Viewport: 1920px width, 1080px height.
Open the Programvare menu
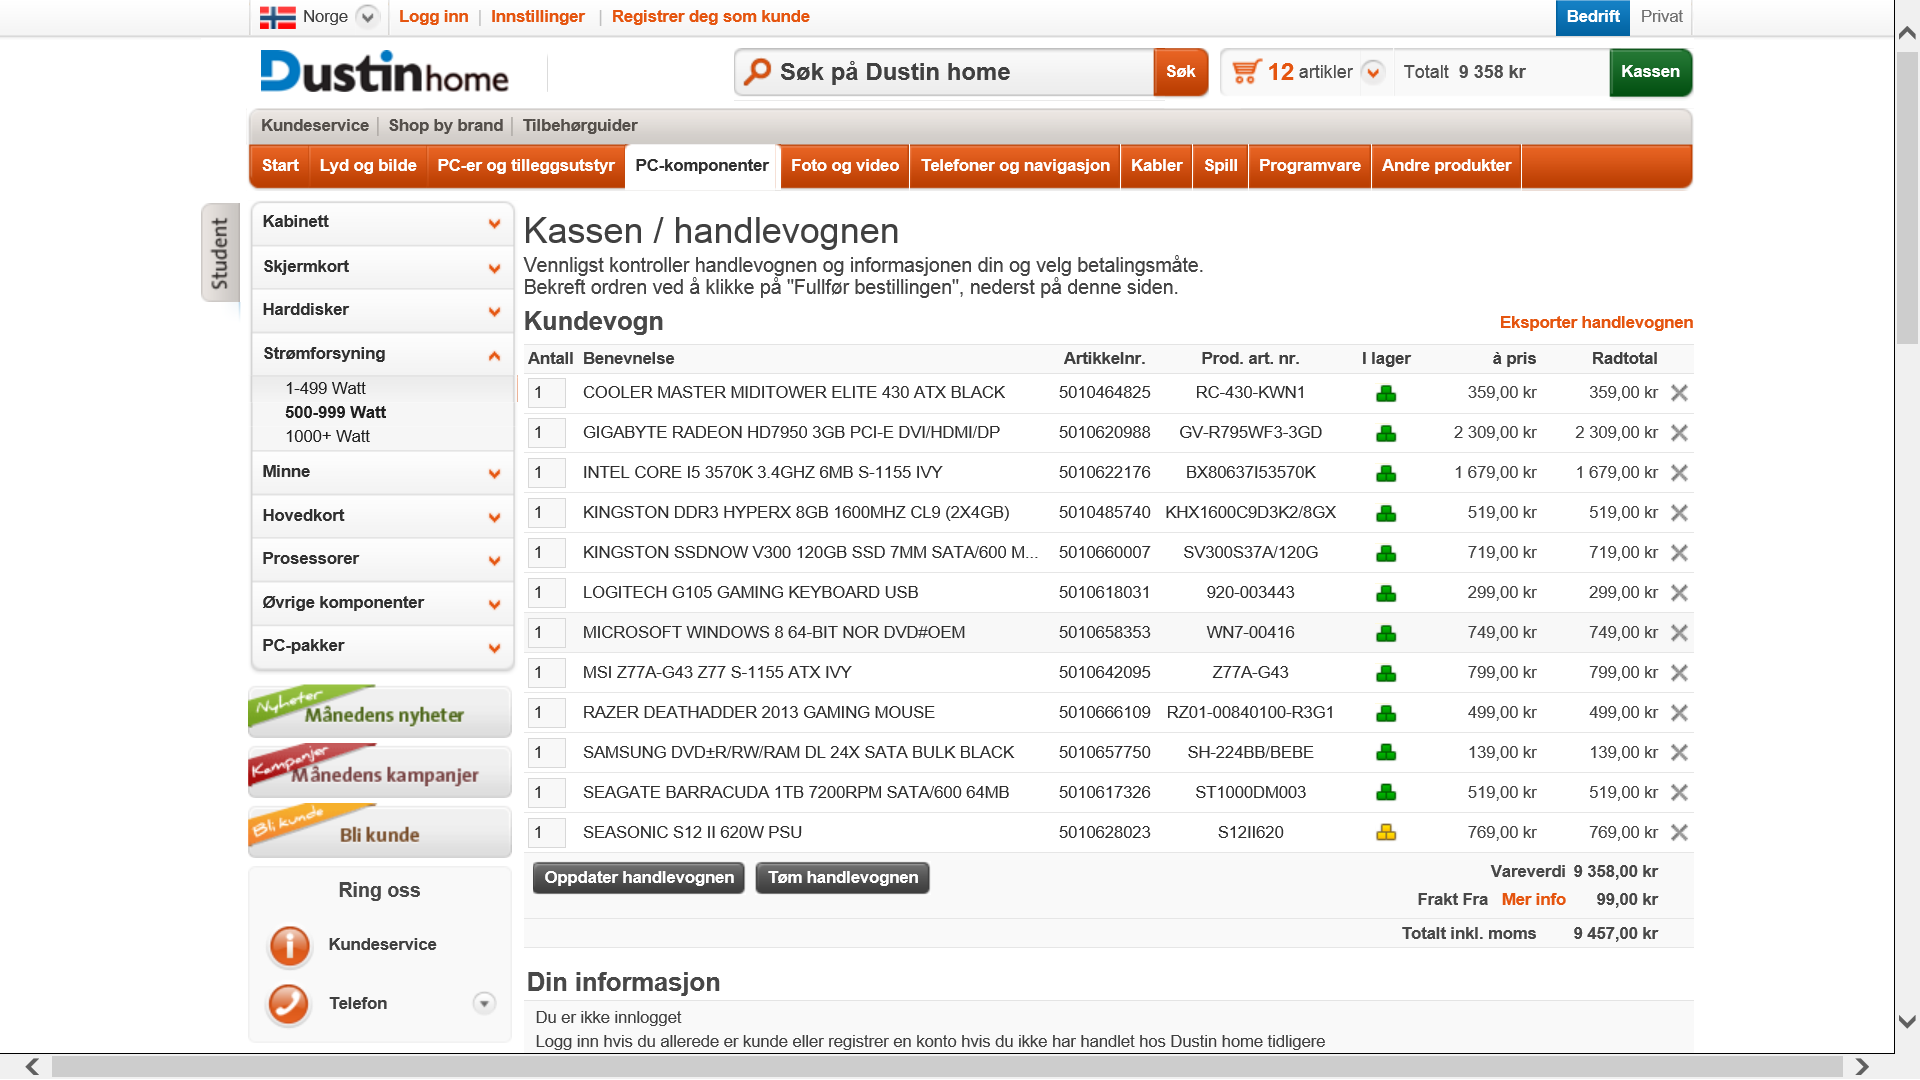pos(1310,166)
